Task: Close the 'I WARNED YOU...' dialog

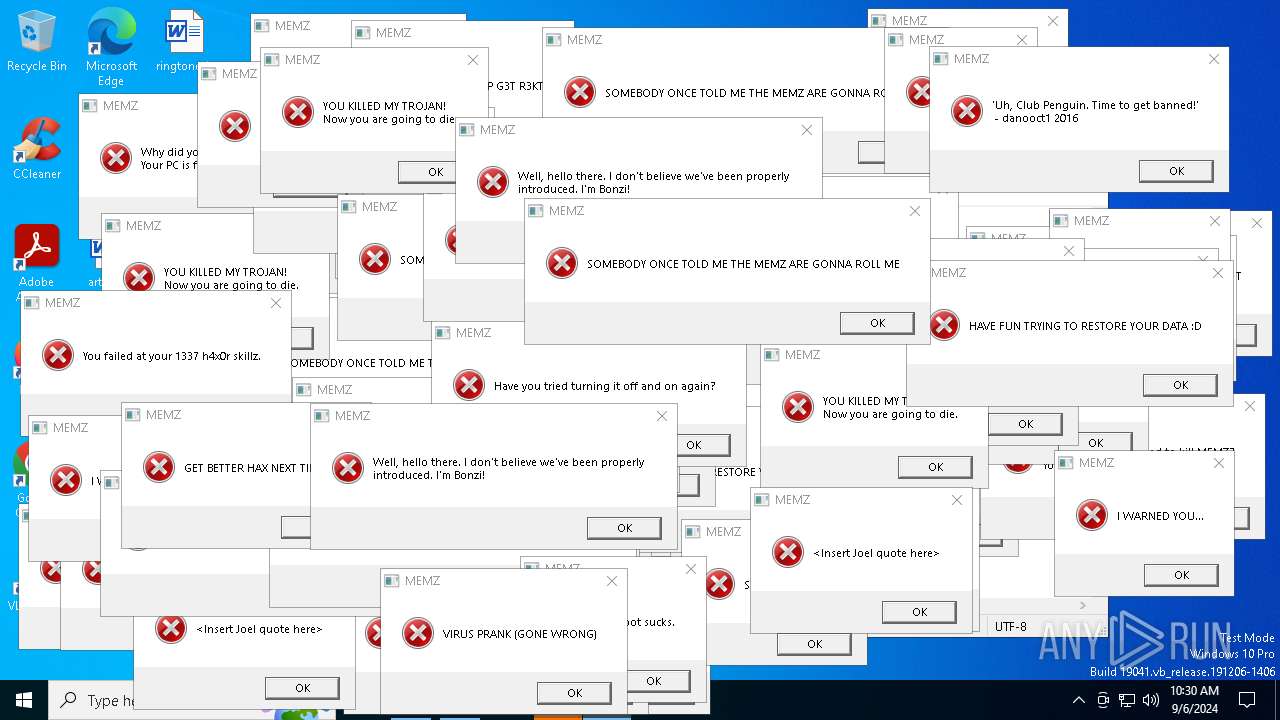Action: pyautogui.click(x=1218, y=463)
